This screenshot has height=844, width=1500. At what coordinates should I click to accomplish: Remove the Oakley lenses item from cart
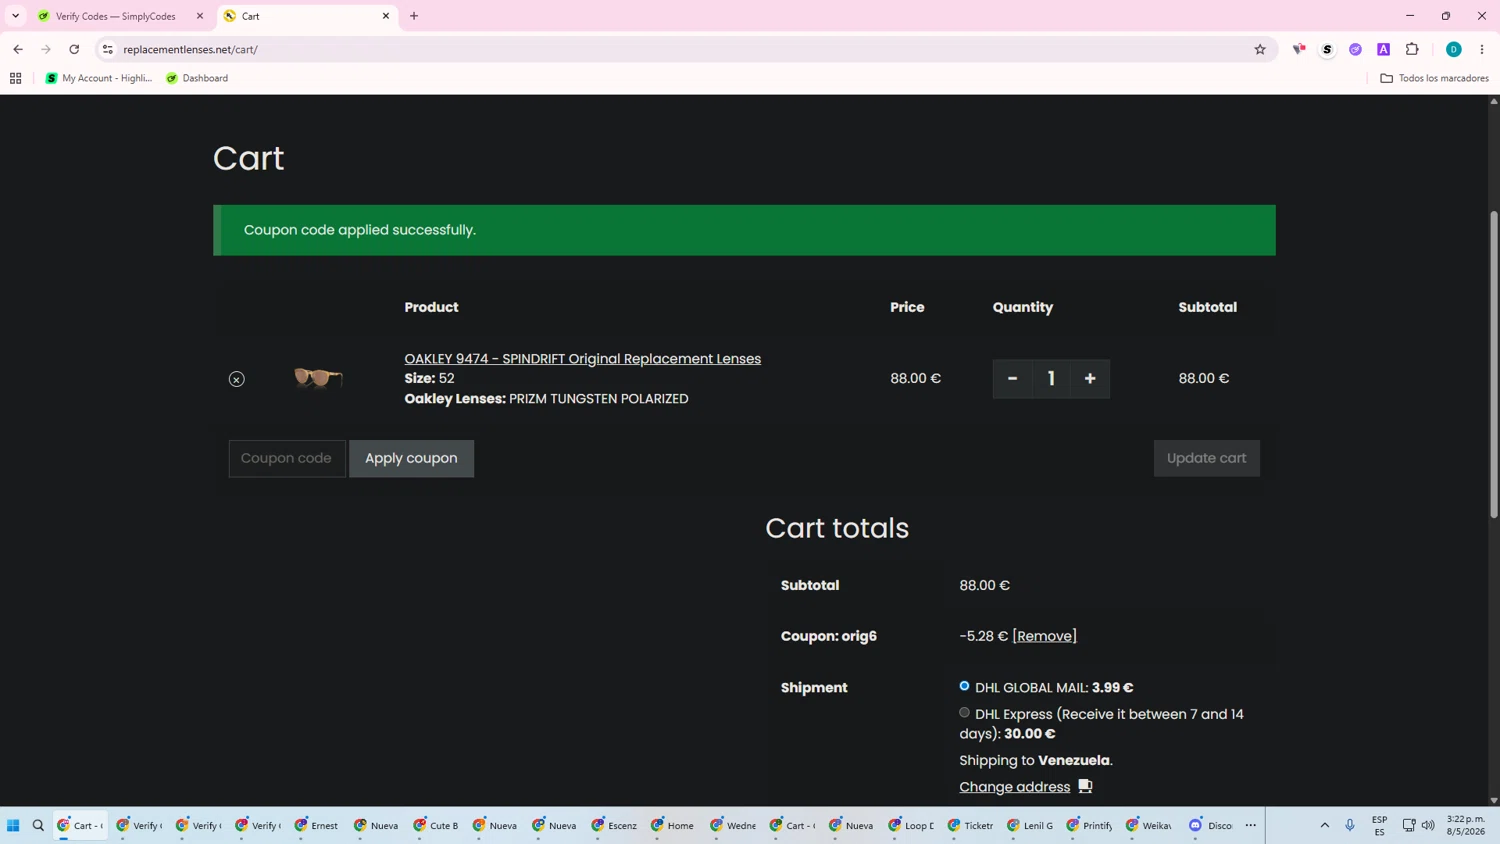(x=237, y=379)
